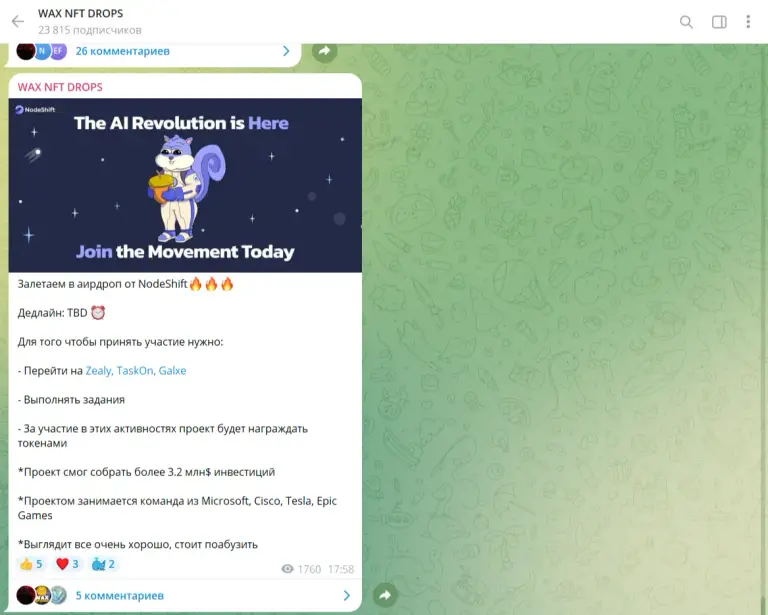Open the TaskOn link

[136, 371]
